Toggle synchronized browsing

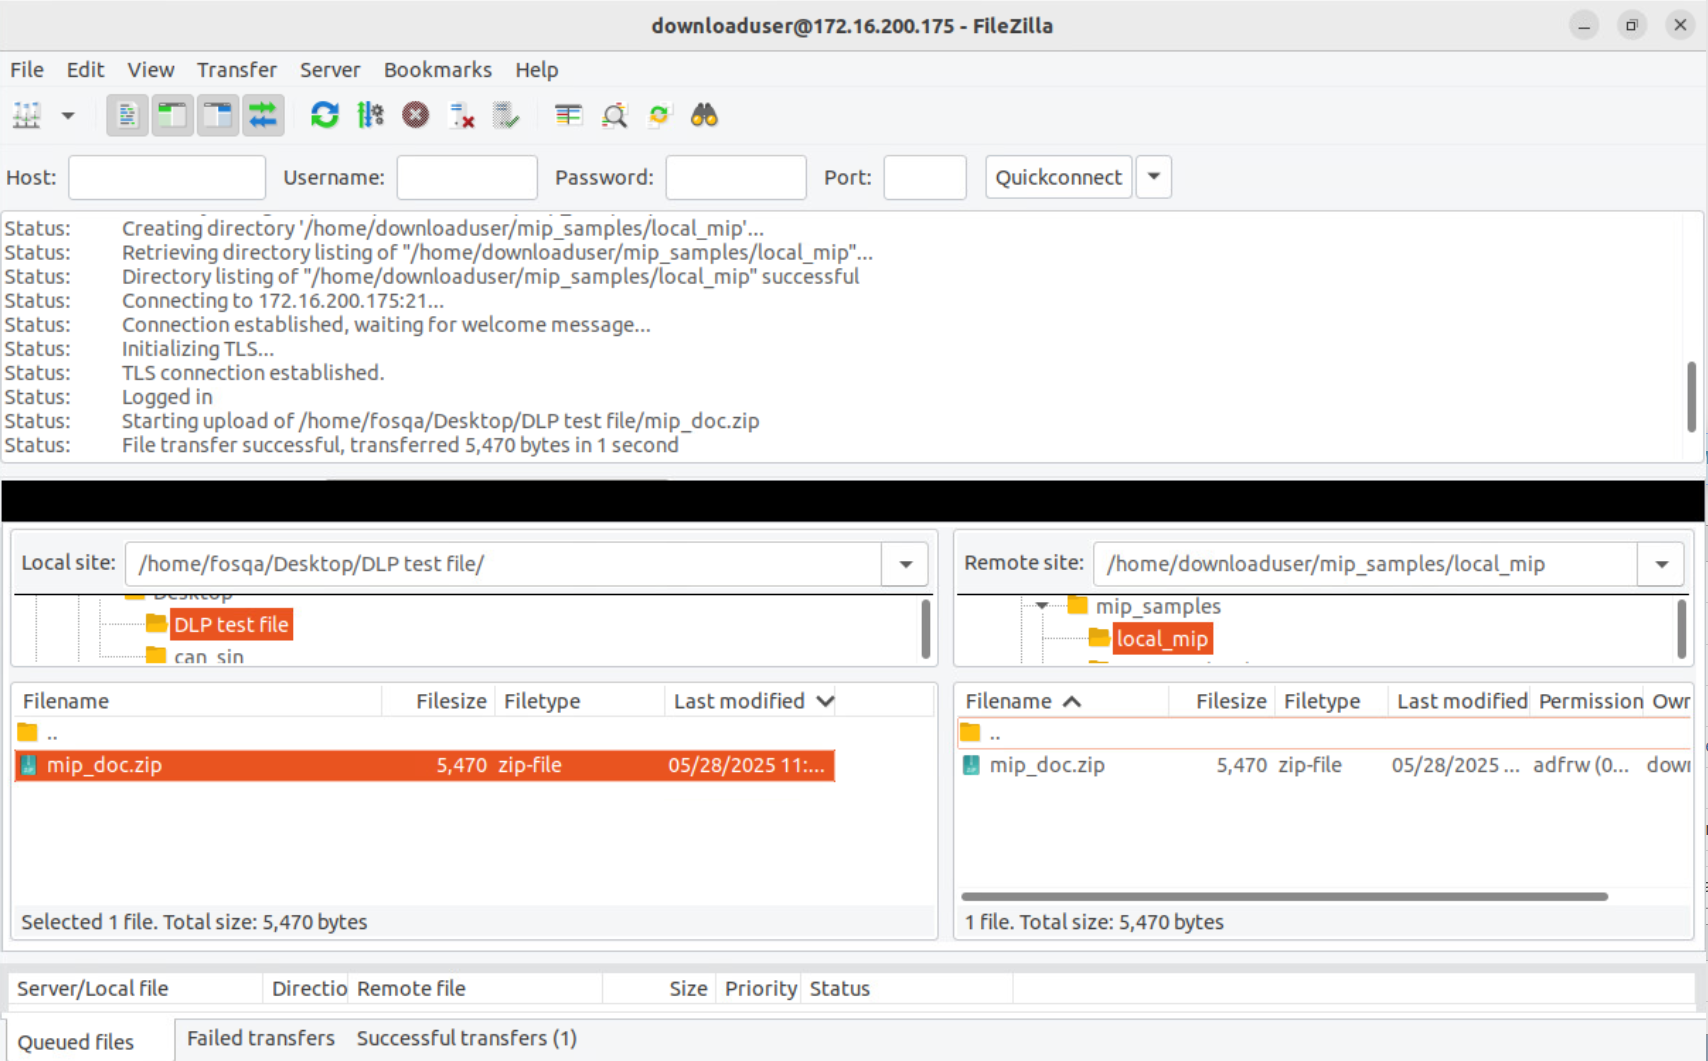point(659,116)
